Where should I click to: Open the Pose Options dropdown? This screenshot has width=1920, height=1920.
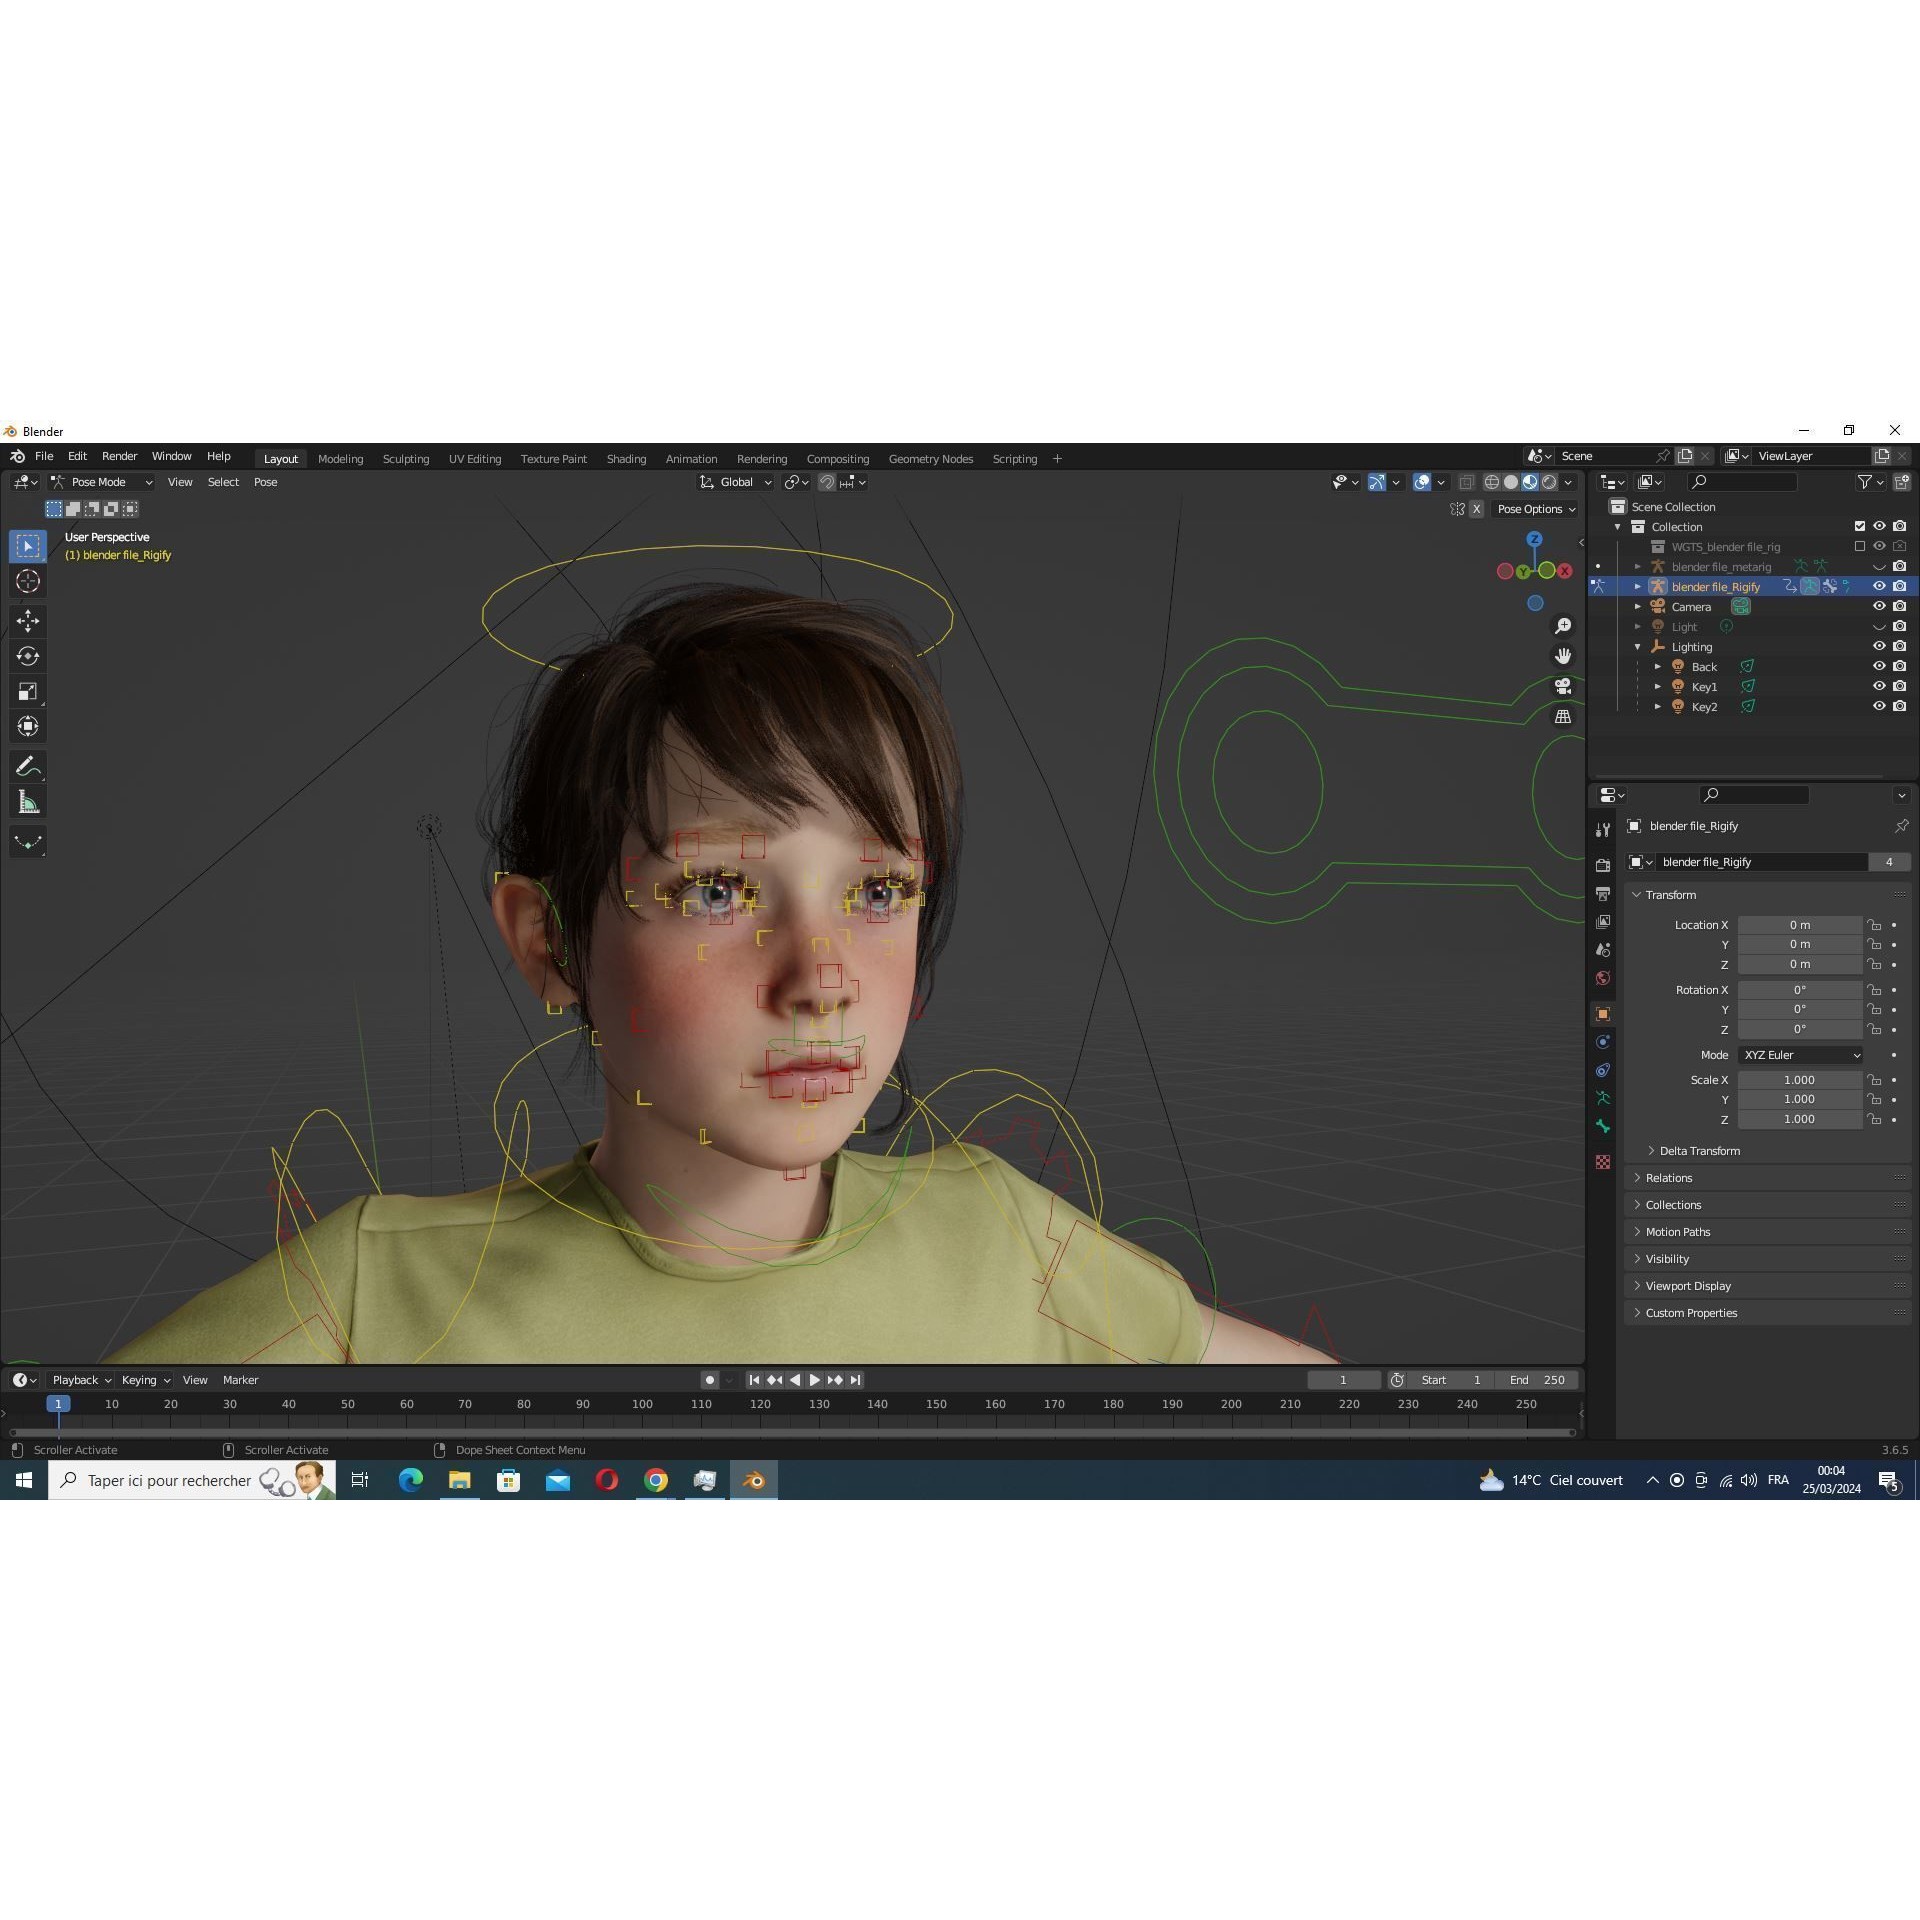tap(1535, 509)
